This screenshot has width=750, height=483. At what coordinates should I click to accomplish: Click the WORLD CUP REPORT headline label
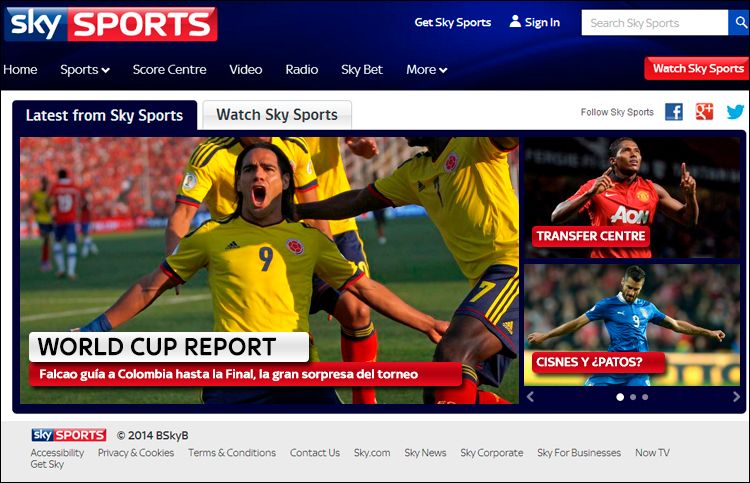(x=168, y=347)
